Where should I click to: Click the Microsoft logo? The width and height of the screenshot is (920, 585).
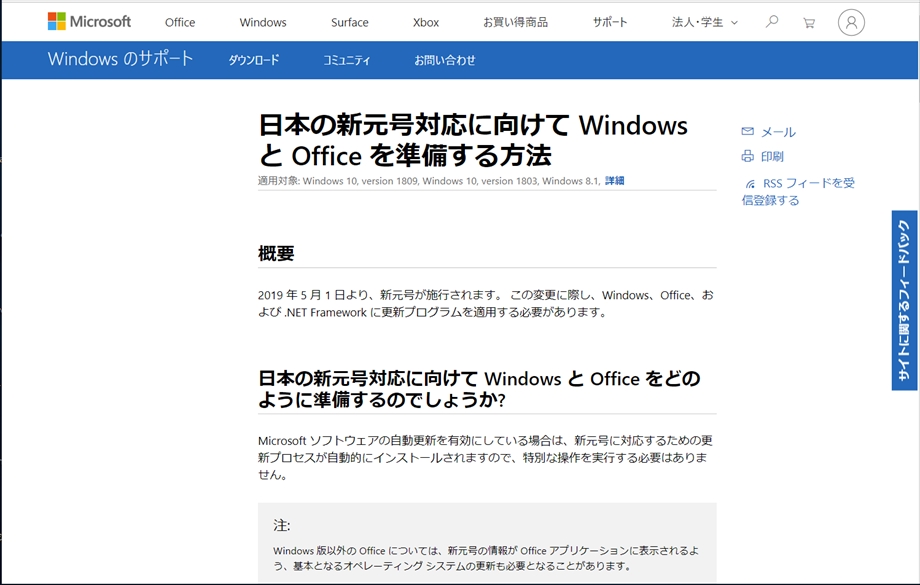tap(89, 22)
